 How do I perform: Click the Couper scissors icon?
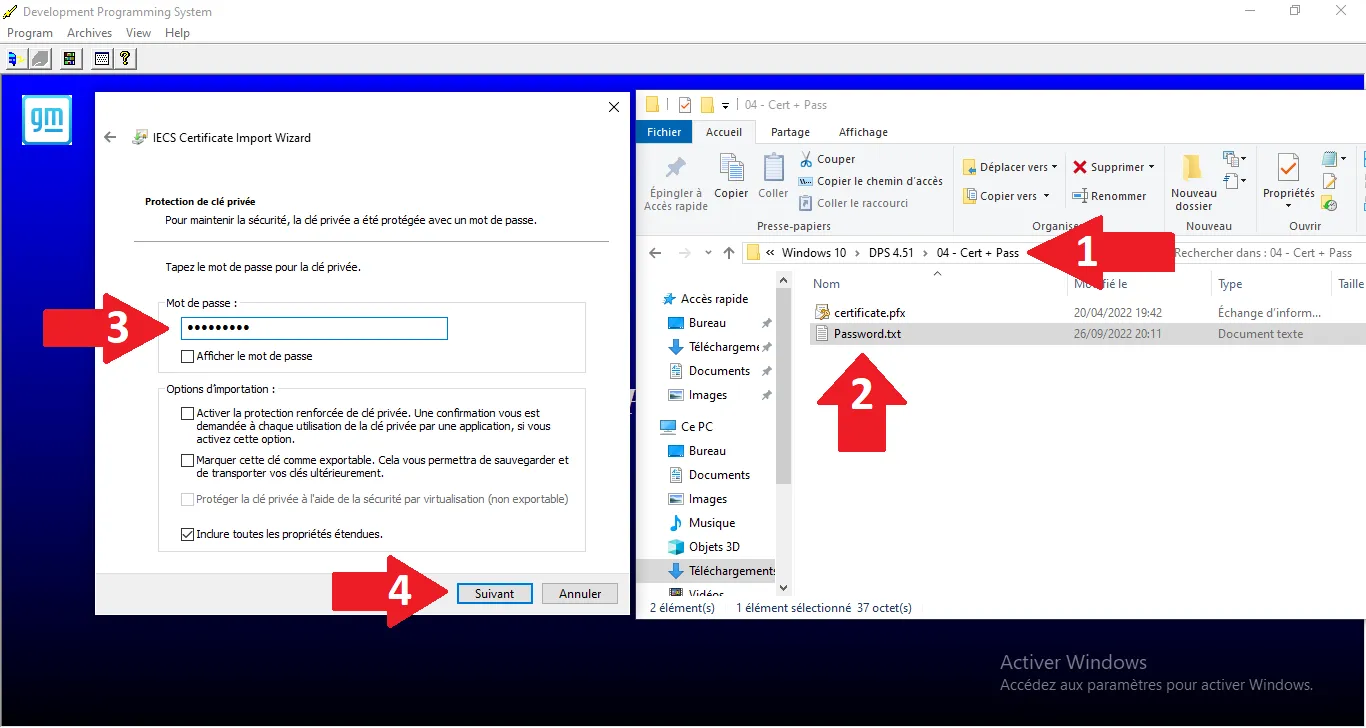(x=806, y=159)
